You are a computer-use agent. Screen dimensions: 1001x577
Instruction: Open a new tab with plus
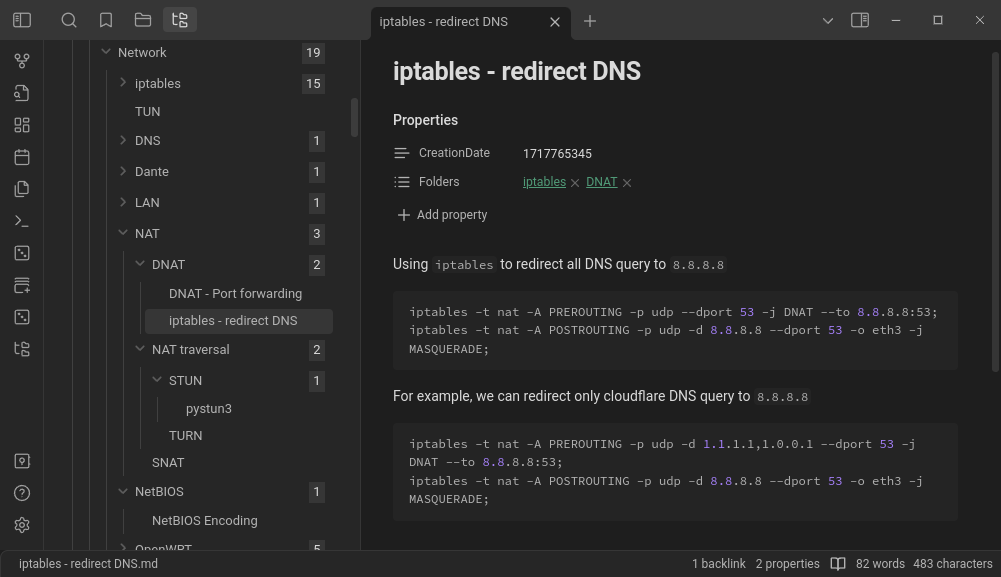(x=590, y=21)
